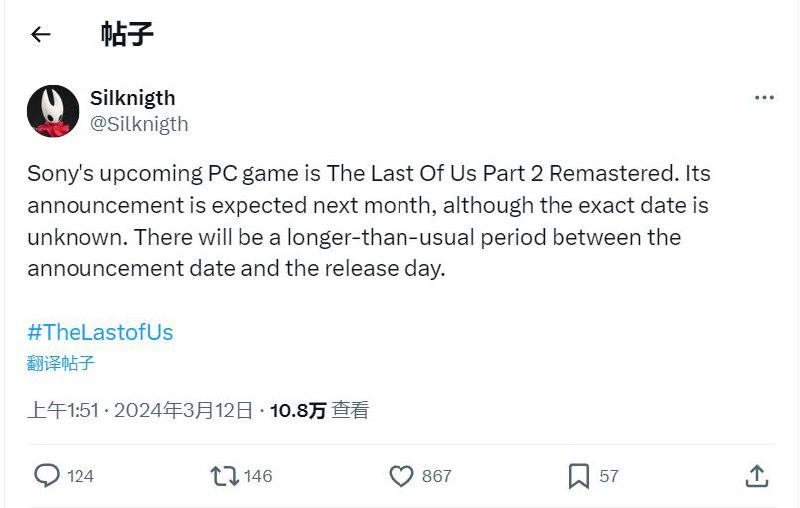Click the bookmark count 57
This screenshot has width=800, height=508.
point(609,476)
